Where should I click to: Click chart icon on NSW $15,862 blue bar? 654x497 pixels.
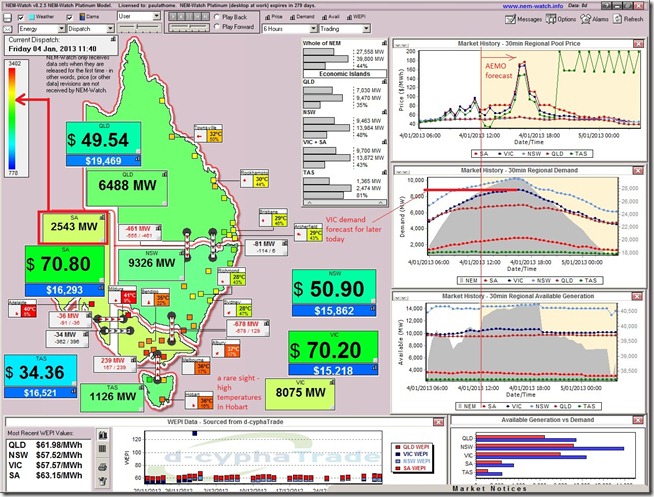pos(372,309)
